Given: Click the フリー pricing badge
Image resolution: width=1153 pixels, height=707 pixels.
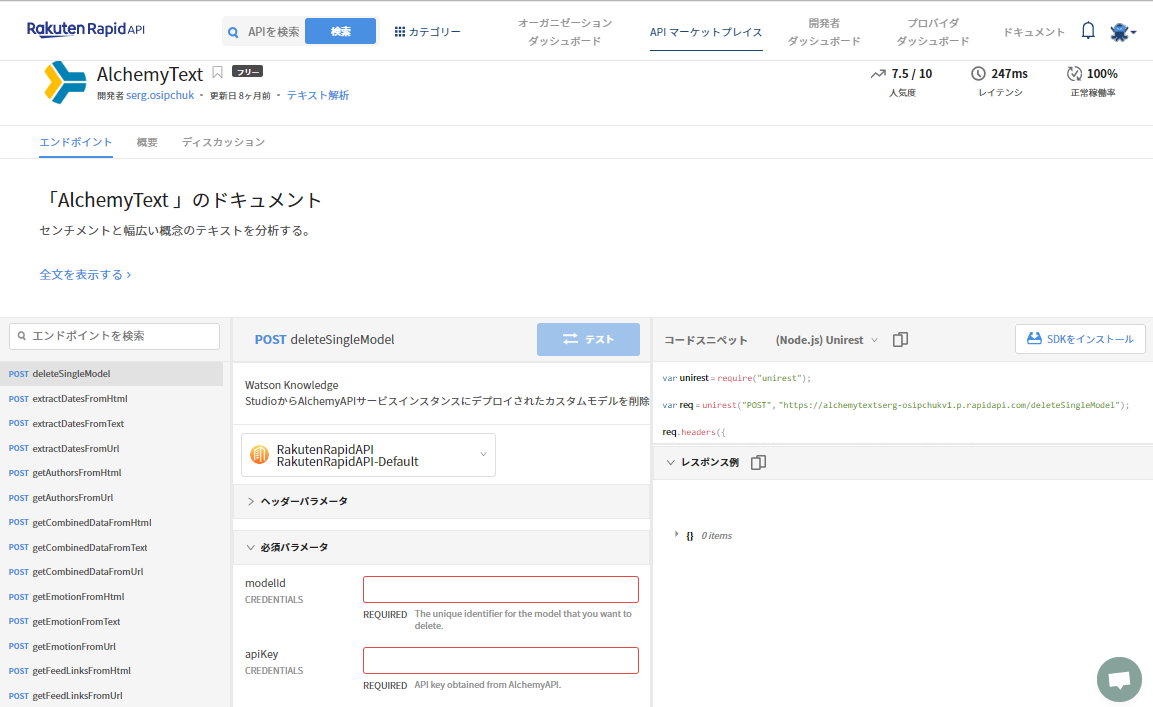Looking at the screenshot, I should click(247, 71).
